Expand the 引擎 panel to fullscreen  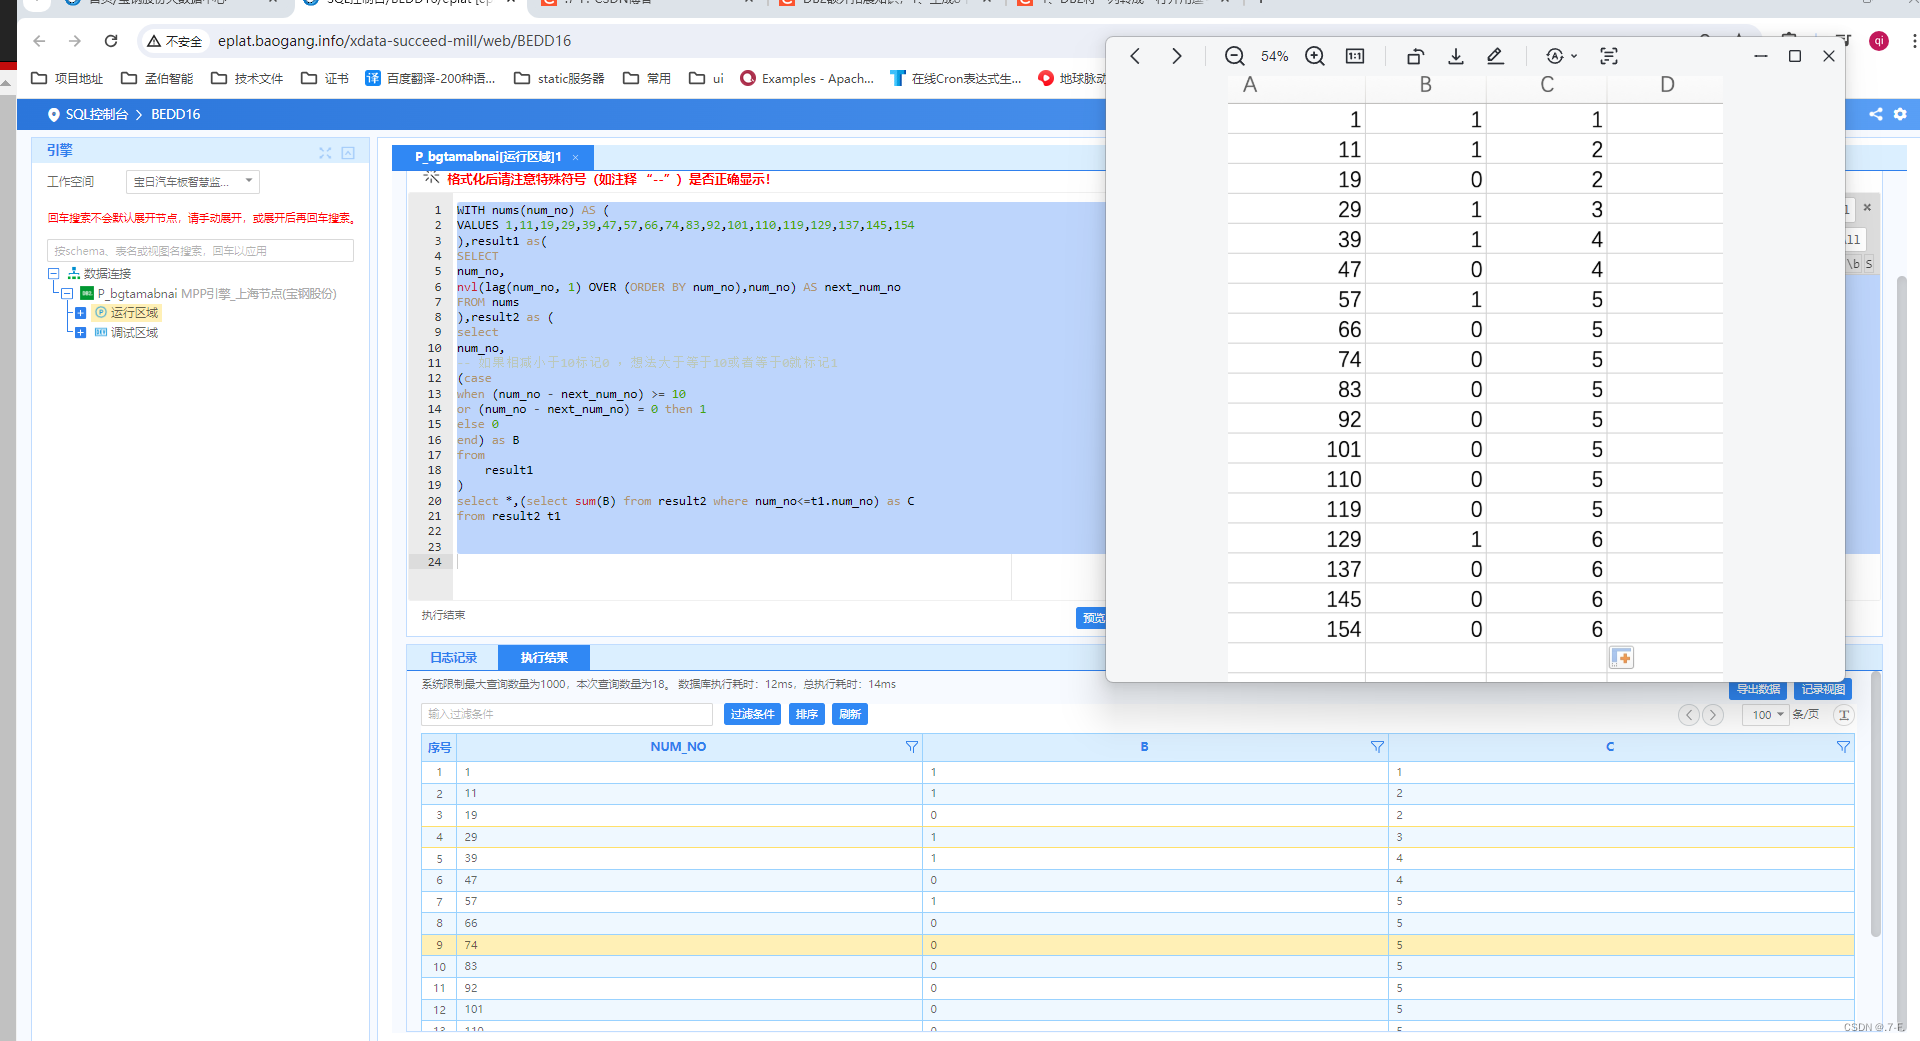(325, 153)
